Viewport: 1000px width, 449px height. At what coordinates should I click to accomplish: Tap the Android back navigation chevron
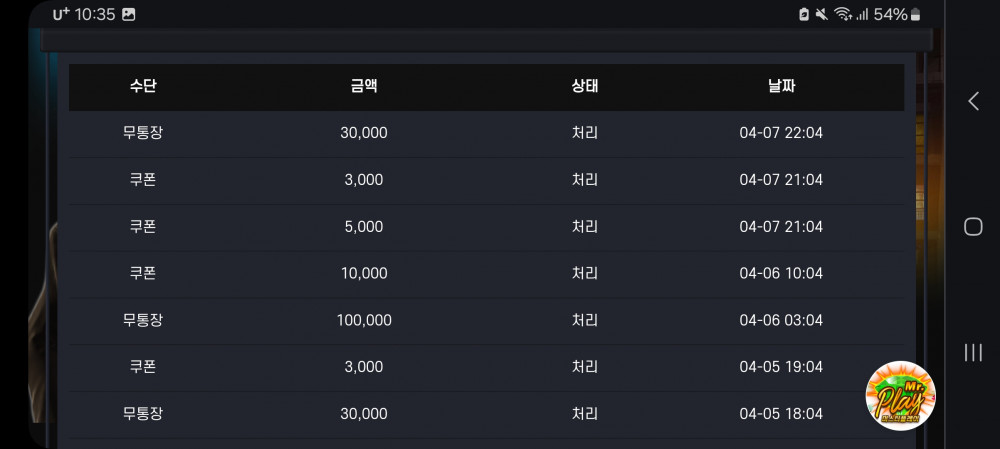coord(973,101)
